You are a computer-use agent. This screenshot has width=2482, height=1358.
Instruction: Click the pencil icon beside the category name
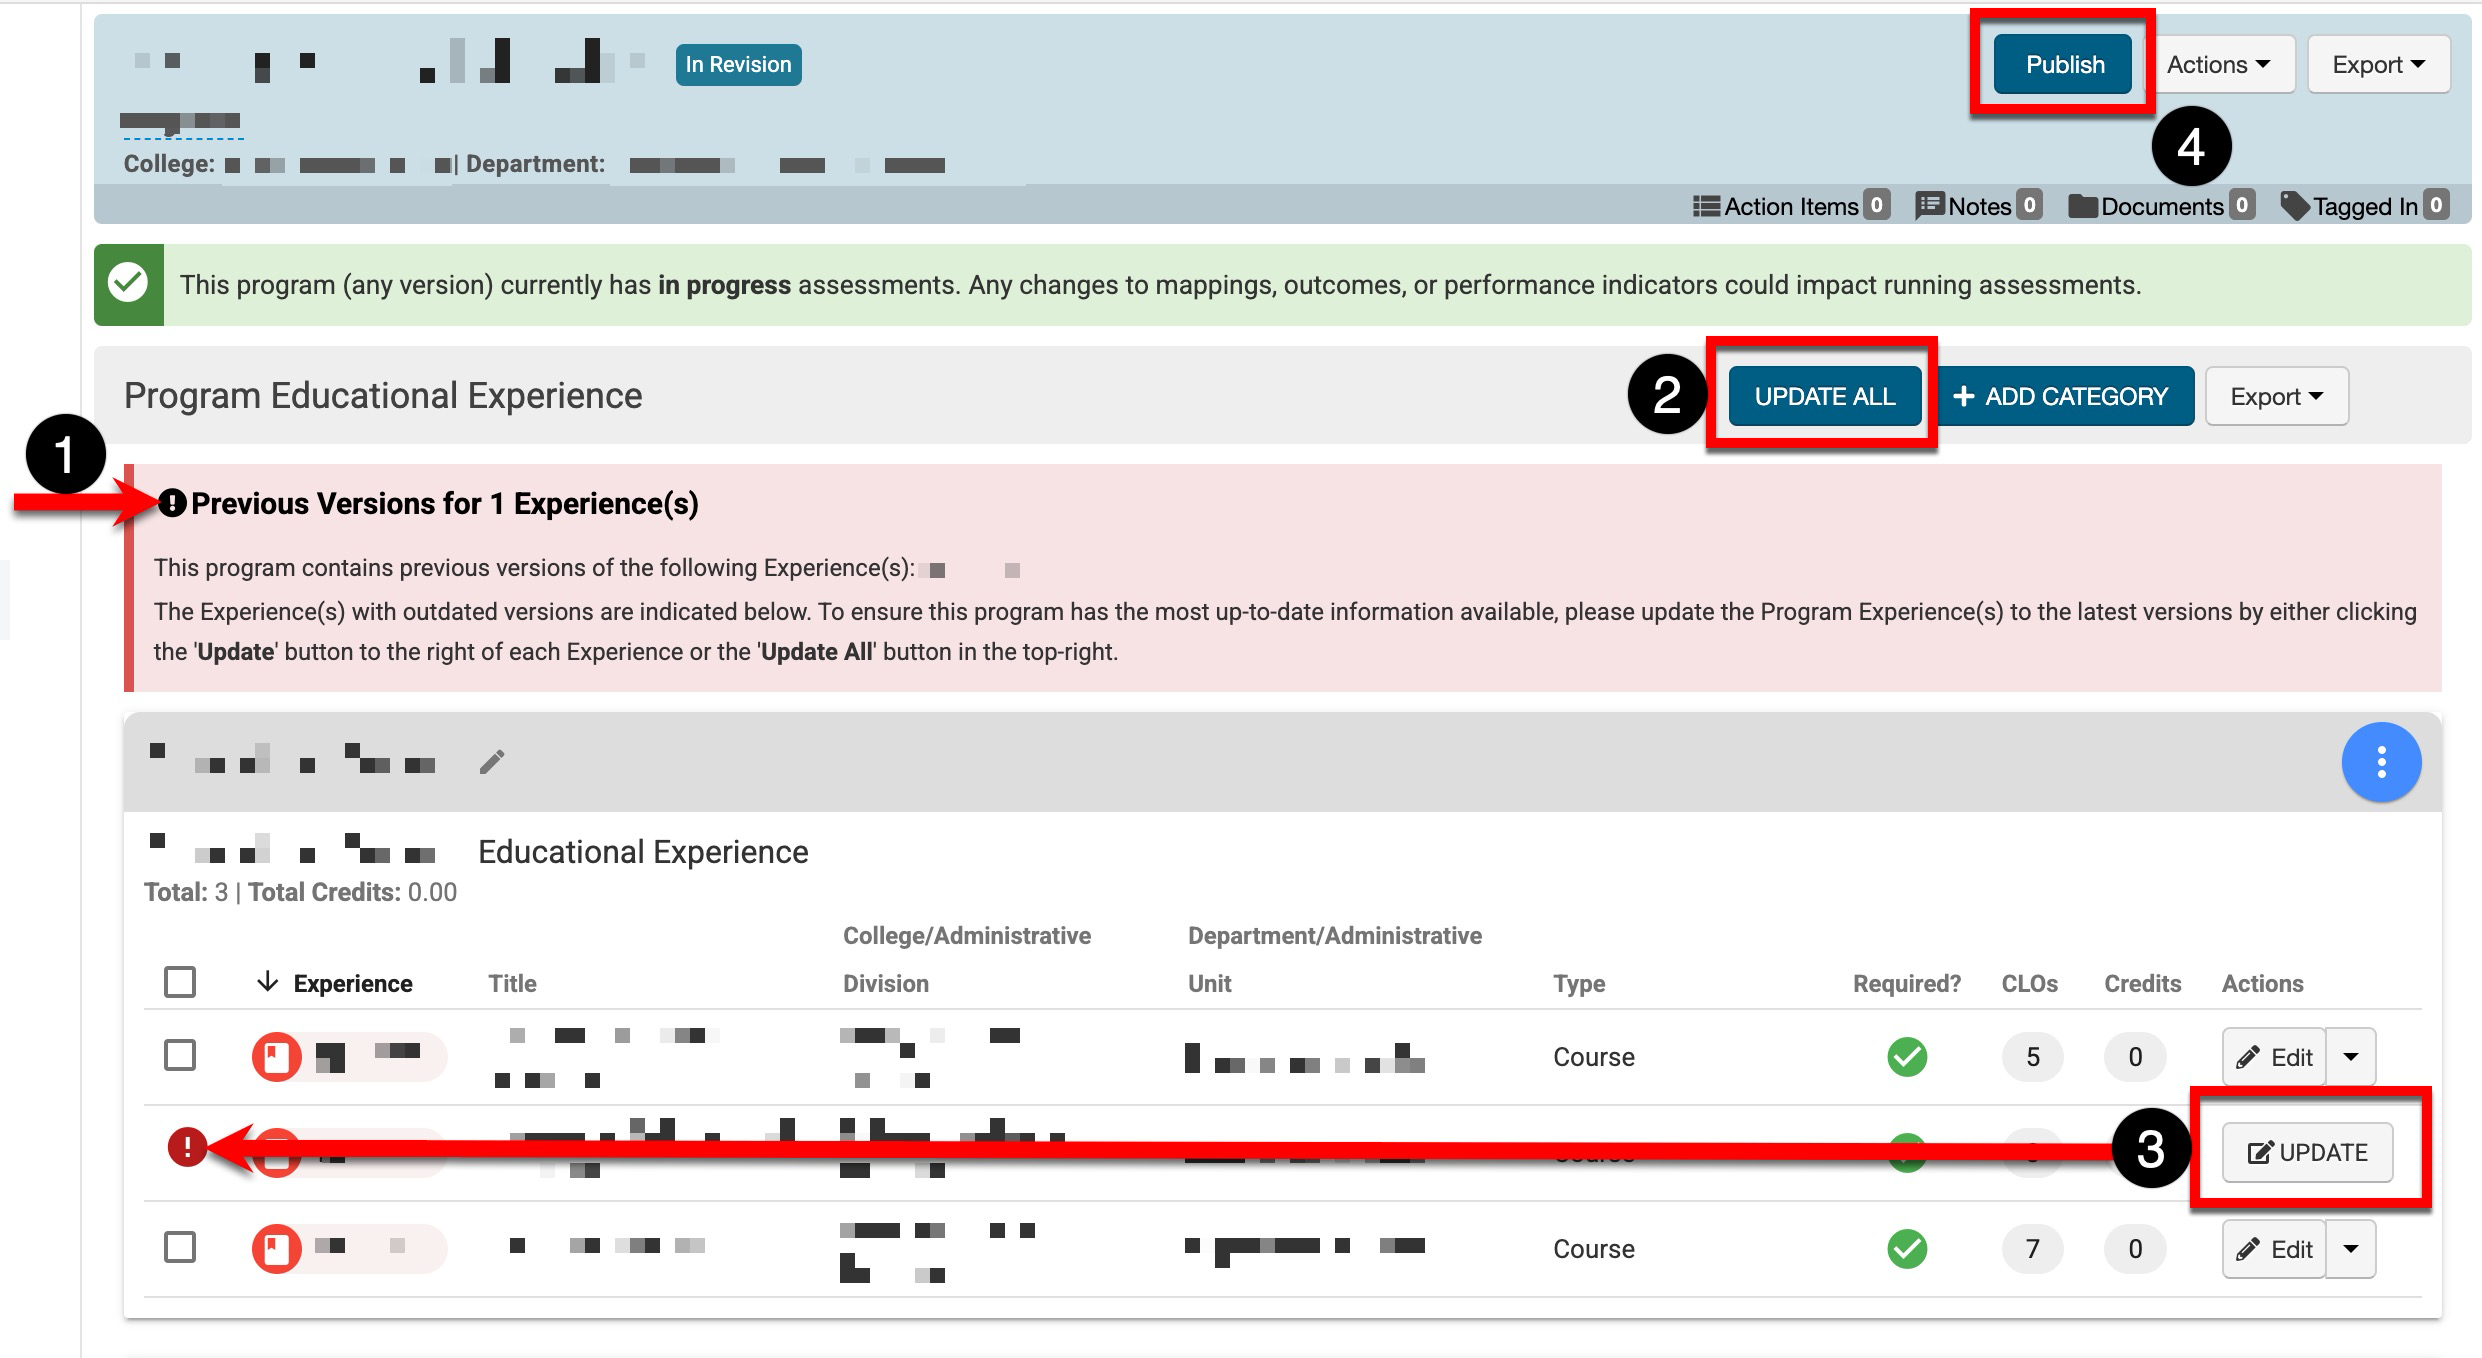(491, 762)
